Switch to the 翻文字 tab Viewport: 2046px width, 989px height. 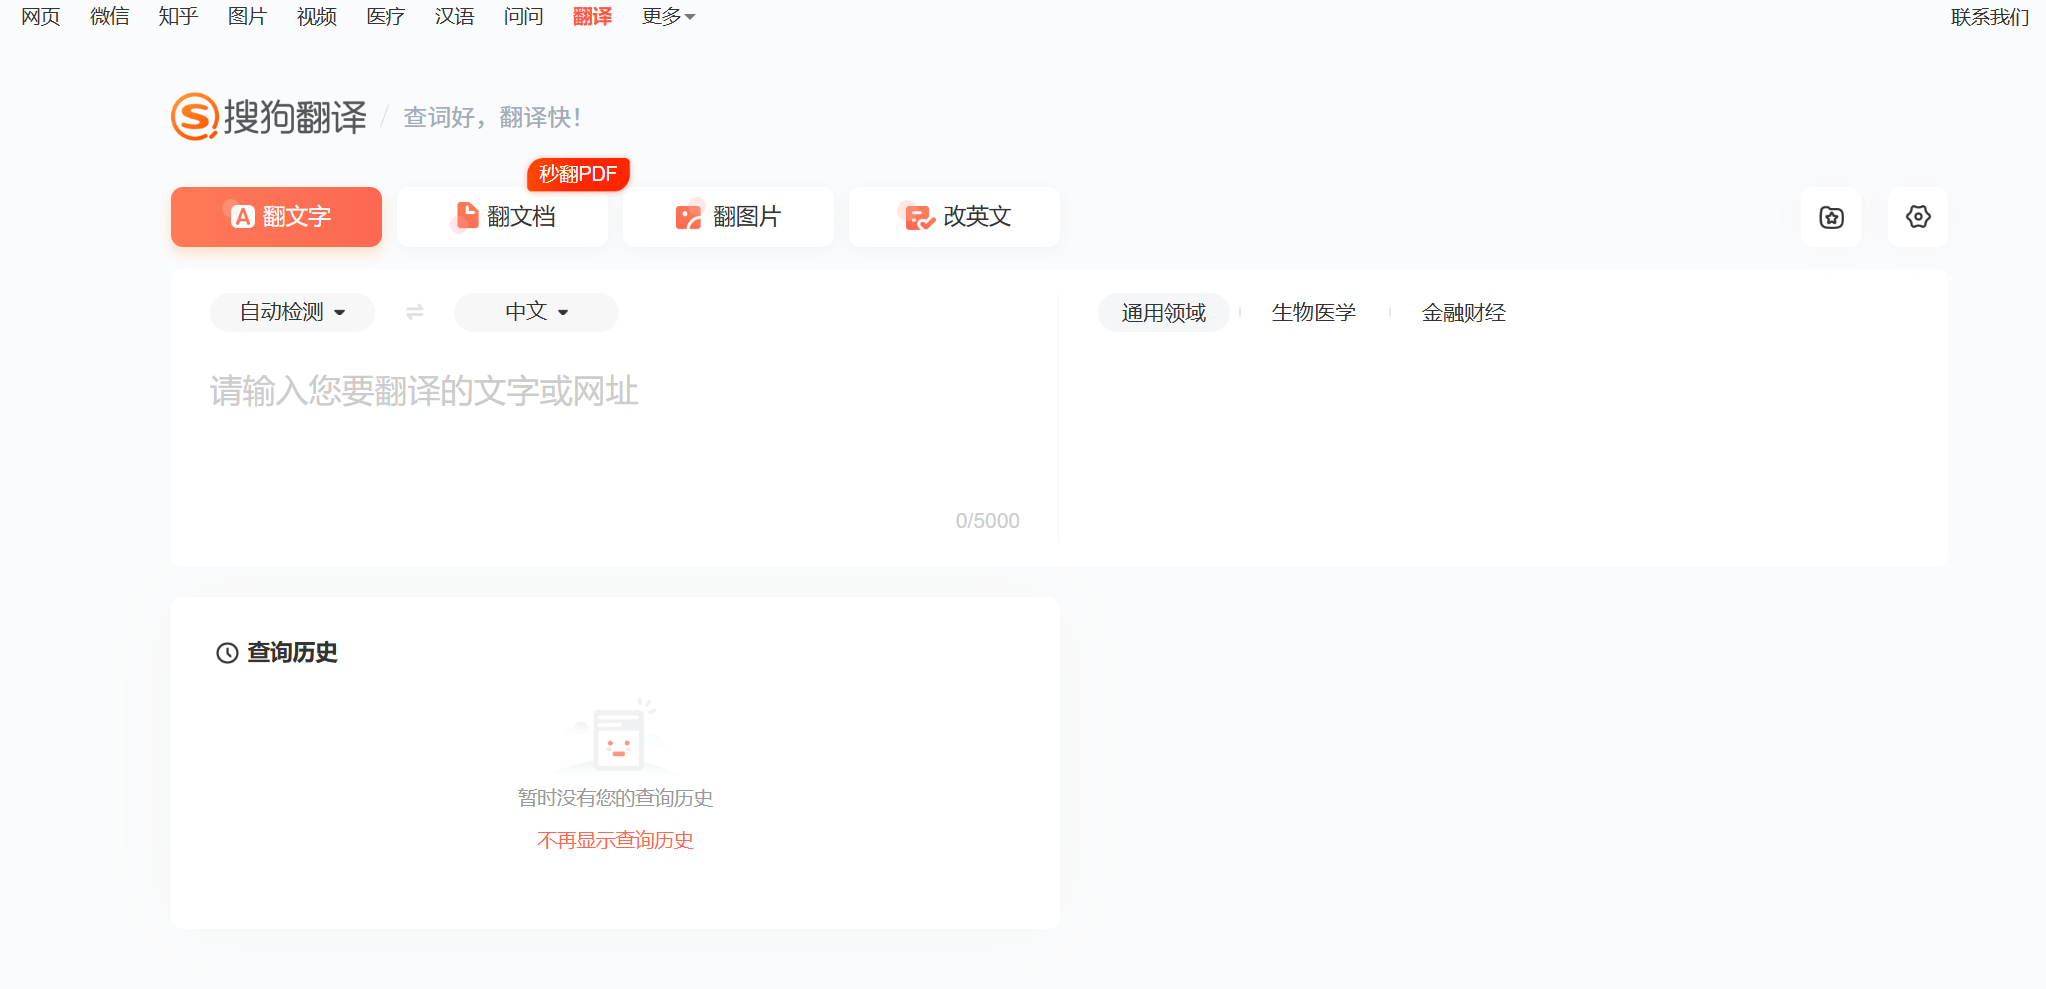click(x=276, y=217)
